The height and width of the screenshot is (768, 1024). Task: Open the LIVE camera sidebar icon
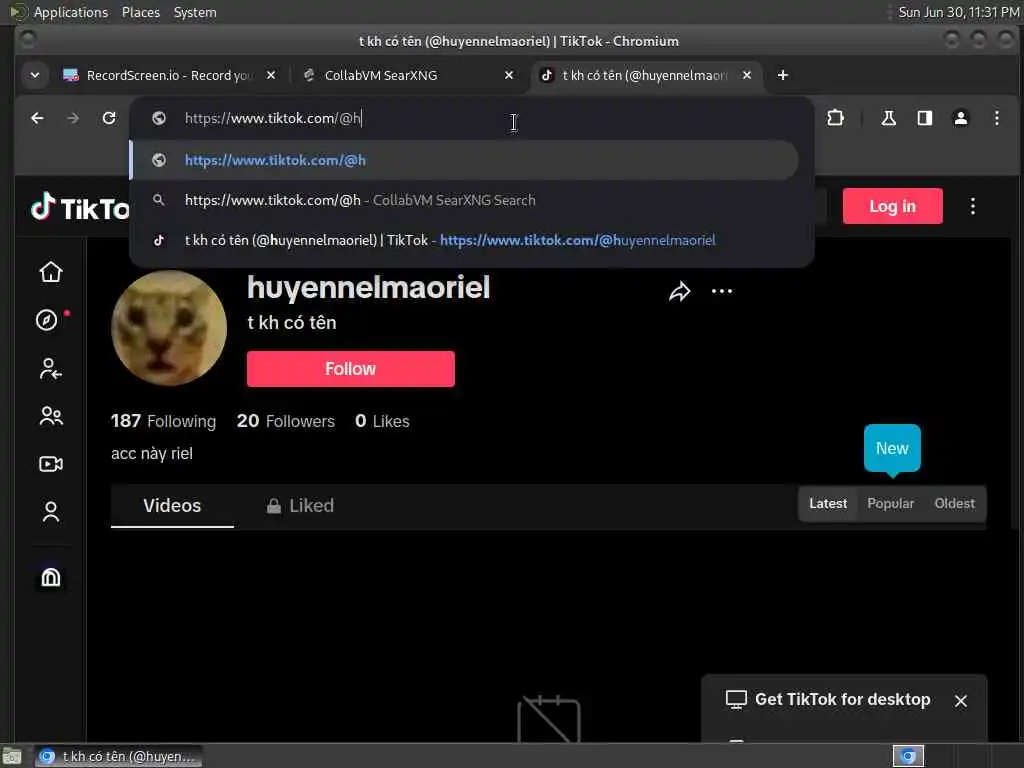(x=50, y=464)
